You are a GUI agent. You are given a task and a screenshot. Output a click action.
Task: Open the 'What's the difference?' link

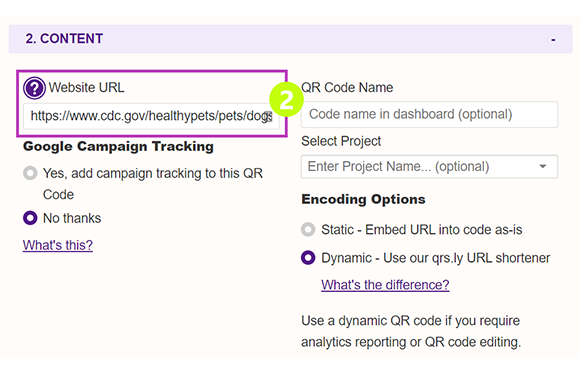click(385, 285)
